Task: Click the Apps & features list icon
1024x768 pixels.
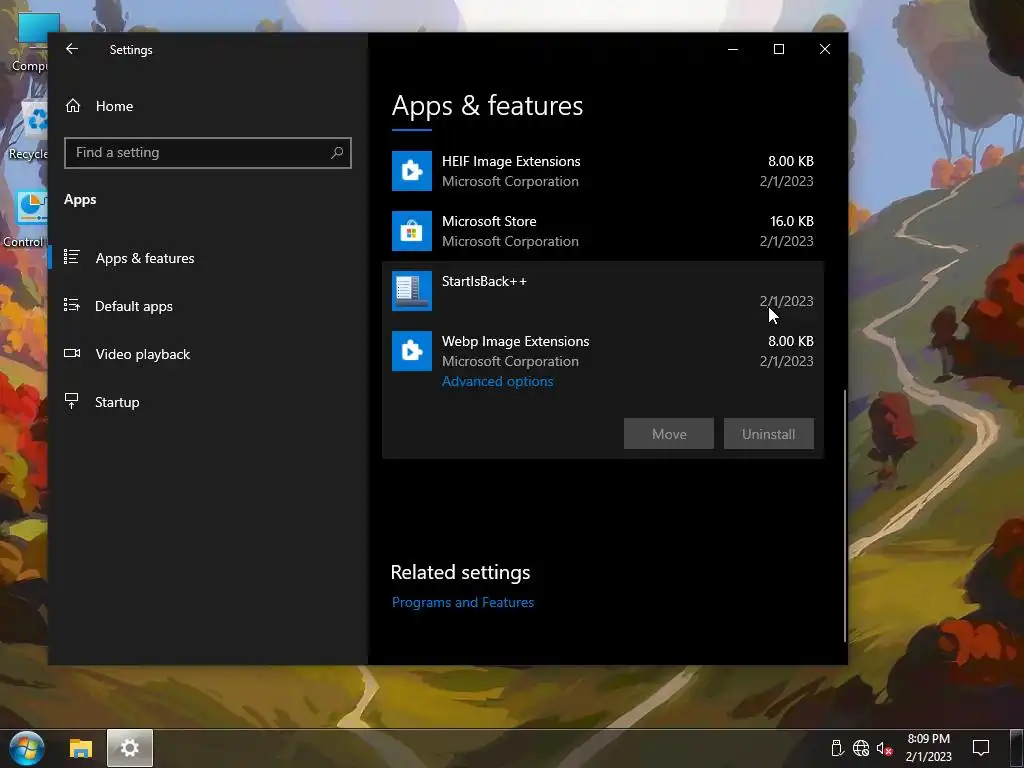Action: coord(72,257)
